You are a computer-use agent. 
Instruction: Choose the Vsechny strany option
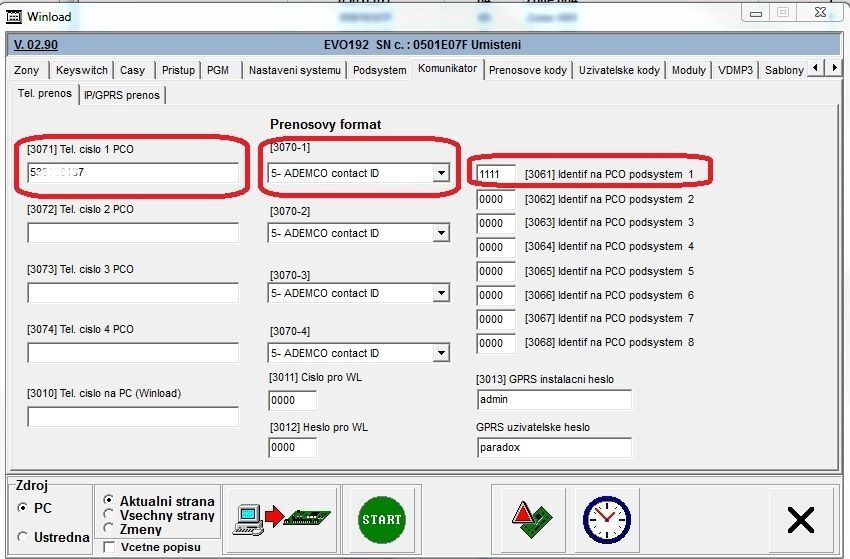pyautogui.click(x=109, y=515)
